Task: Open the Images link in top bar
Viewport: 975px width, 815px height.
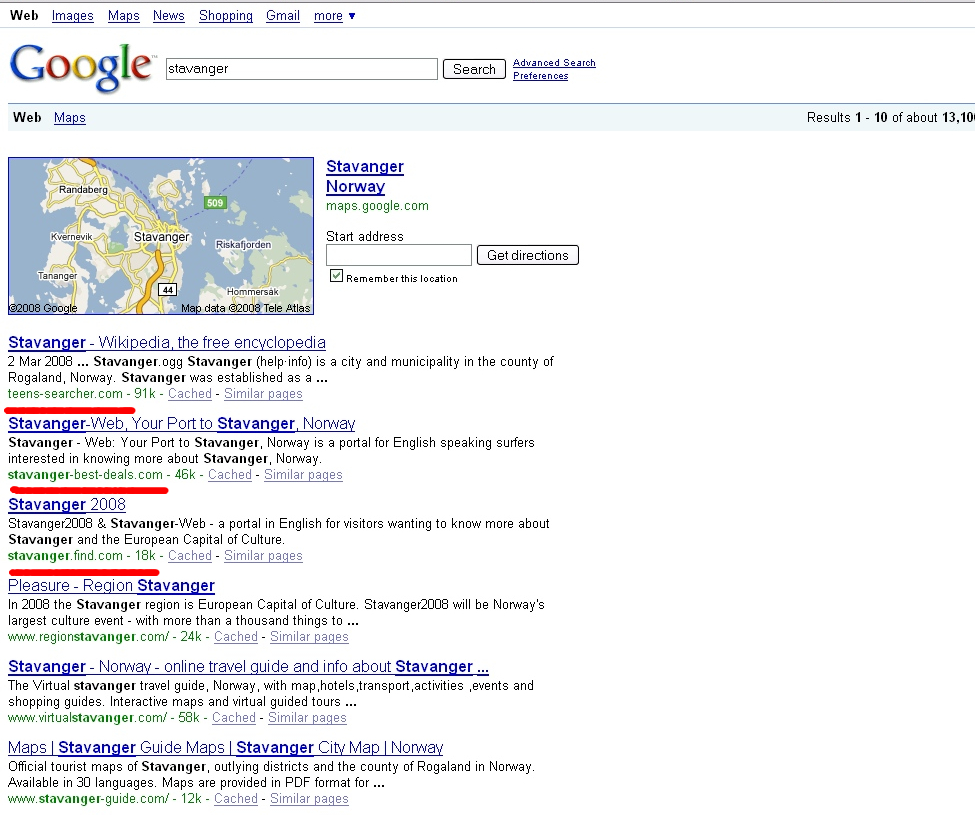Action: (x=72, y=16)
